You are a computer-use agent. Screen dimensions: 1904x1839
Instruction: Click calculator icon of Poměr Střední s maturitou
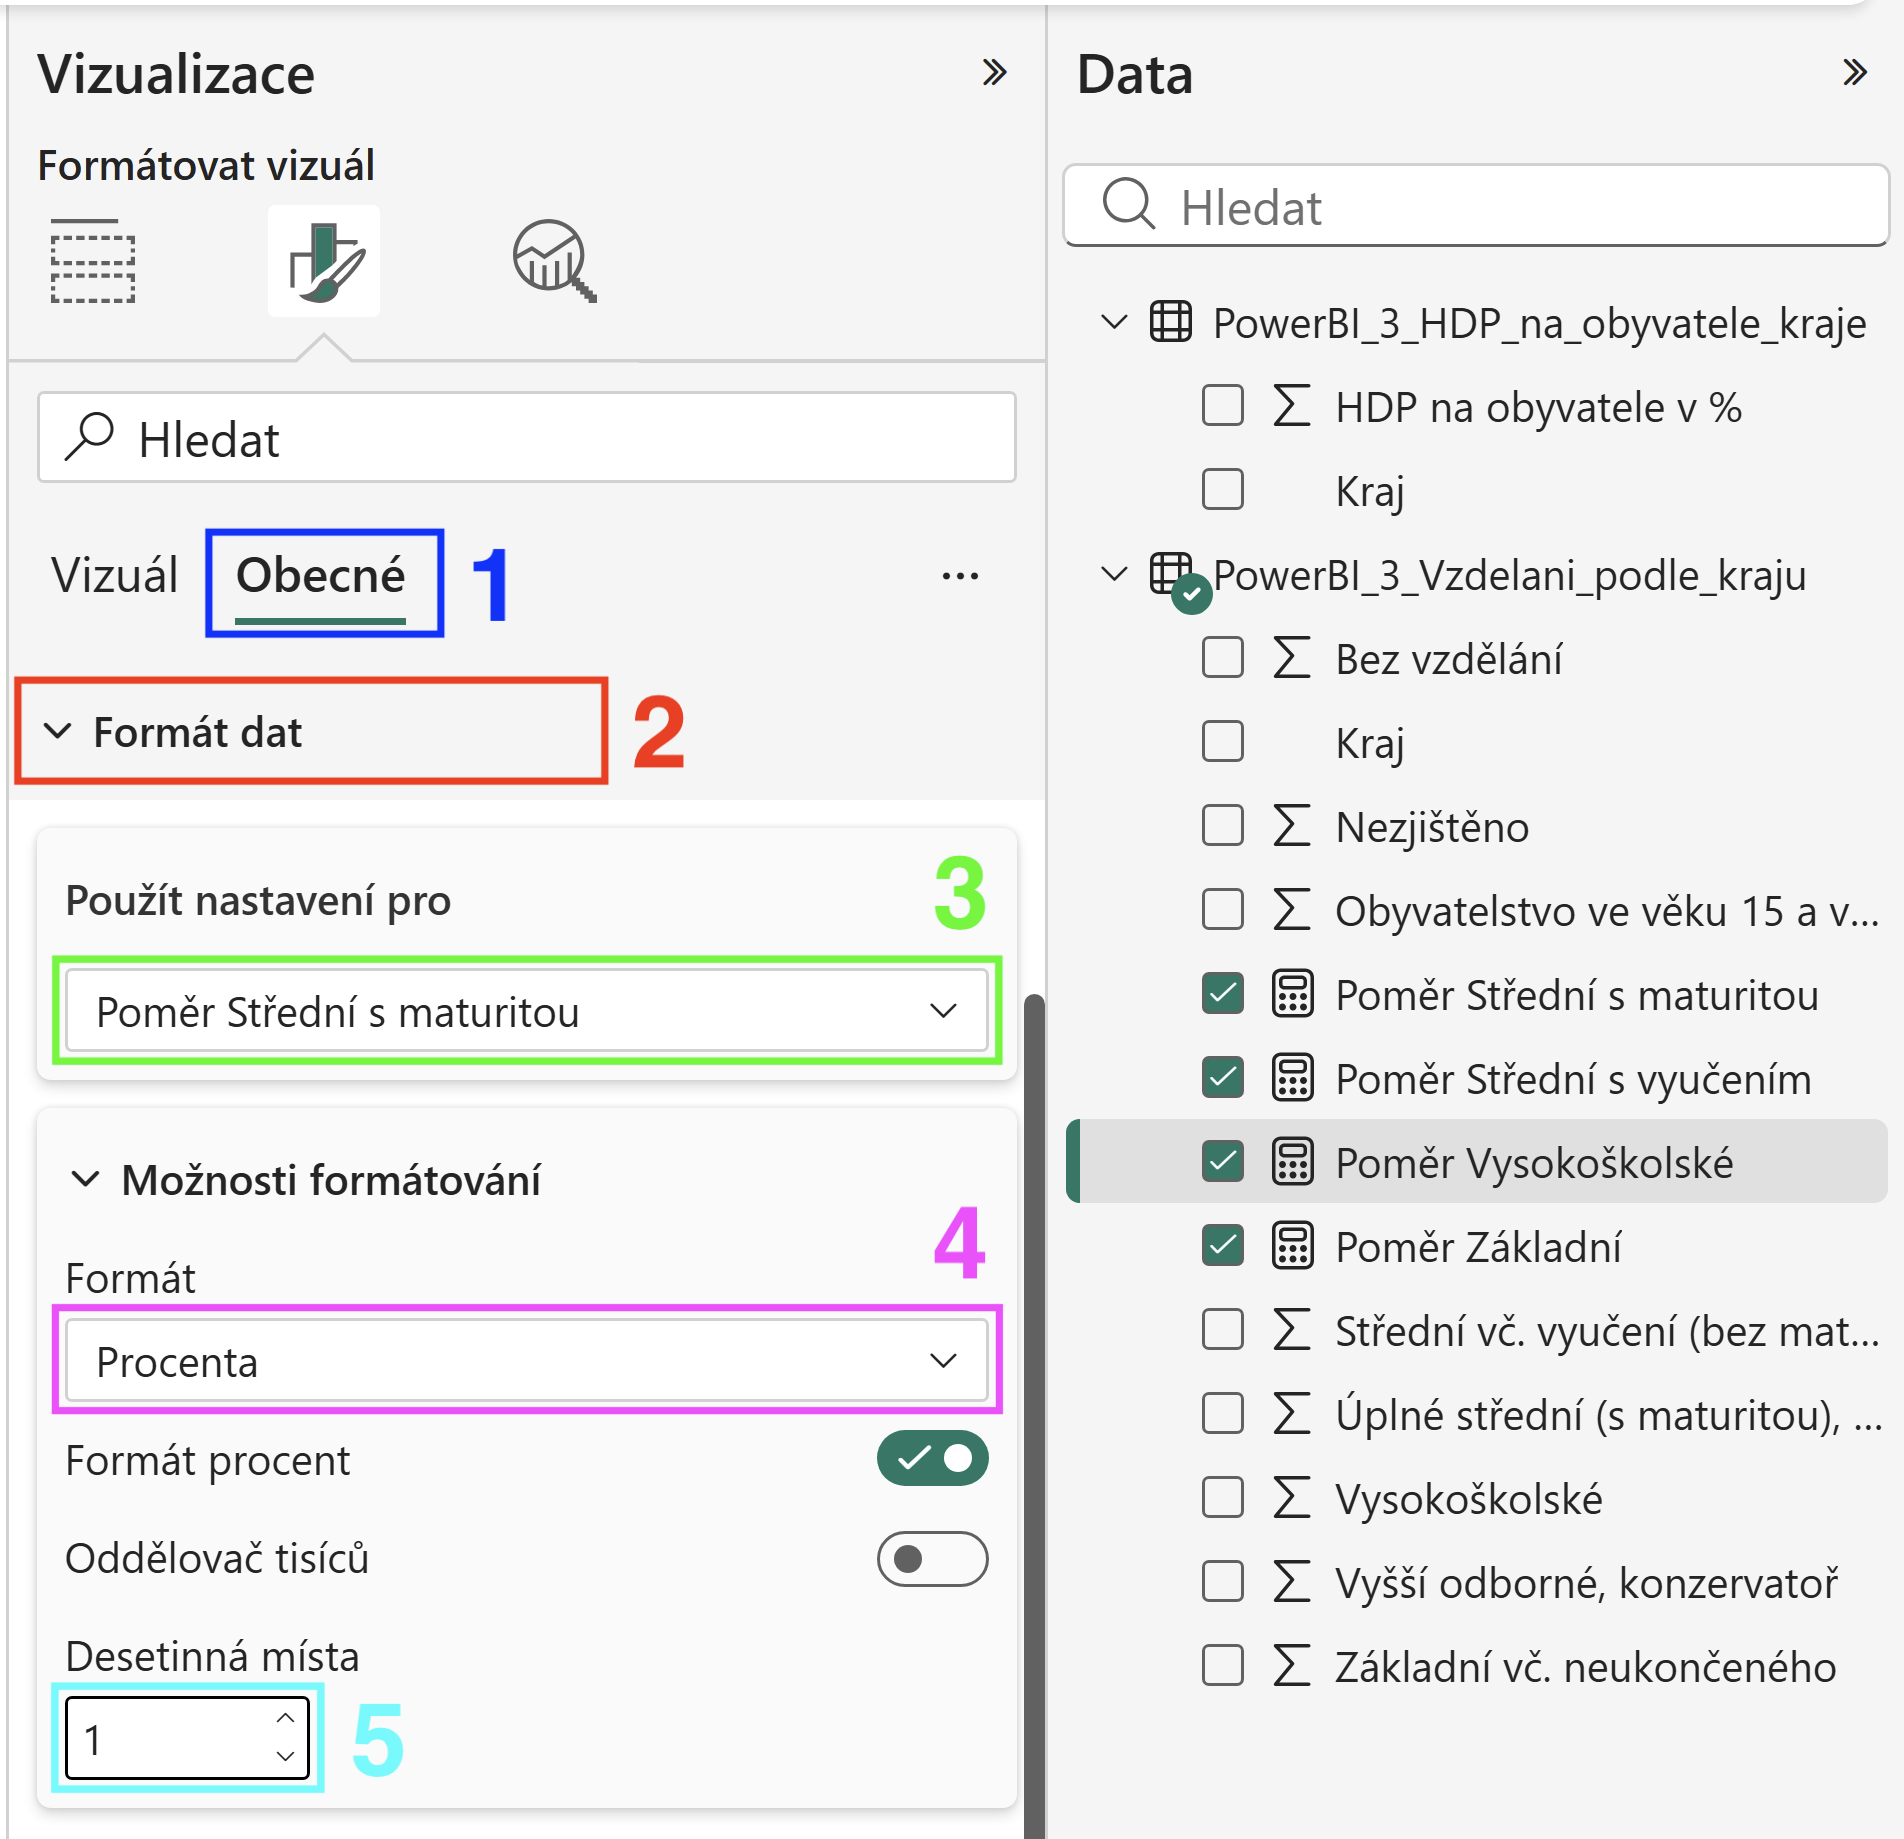pyautogui.click(x=1292, y=994)
